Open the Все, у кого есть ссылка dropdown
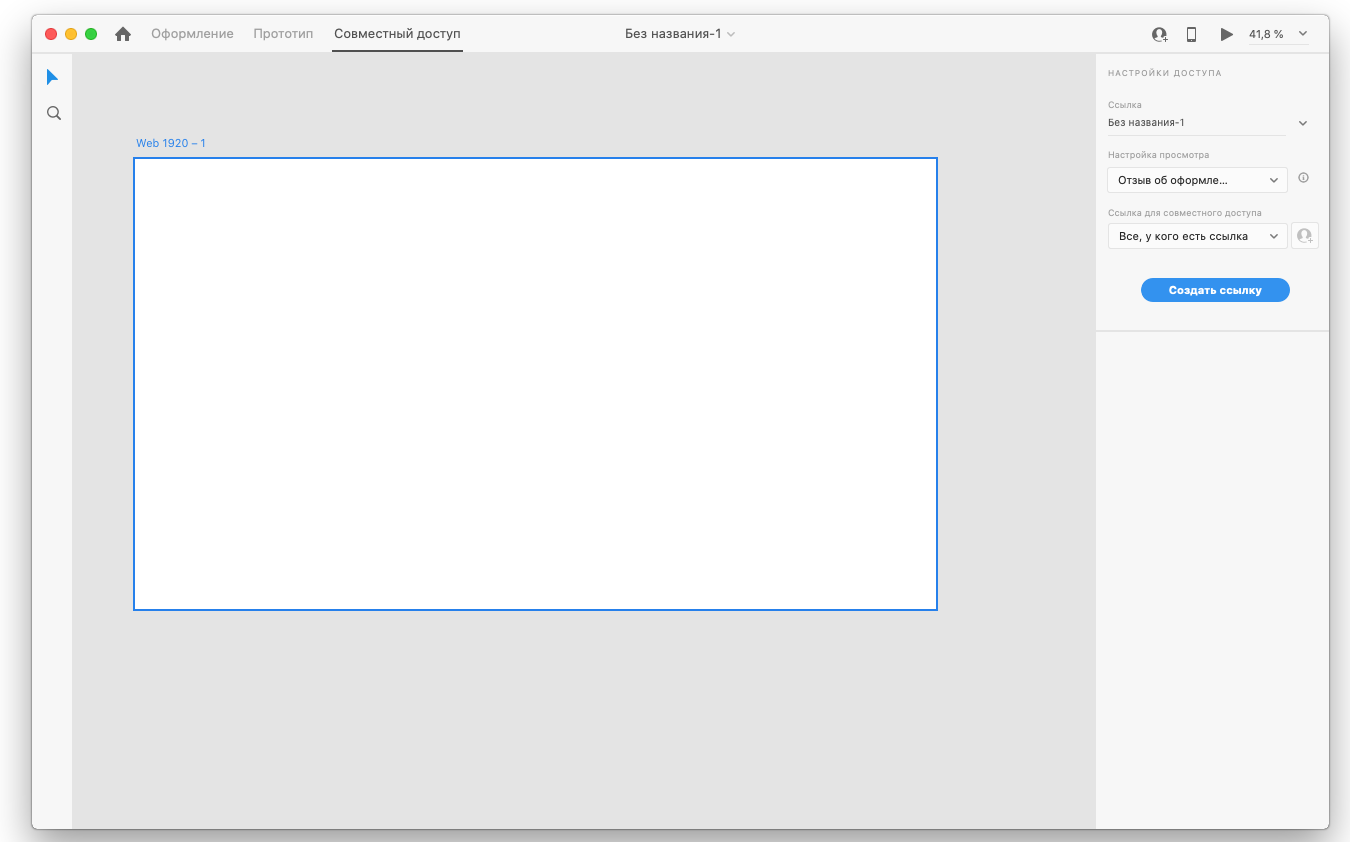 1196,236
